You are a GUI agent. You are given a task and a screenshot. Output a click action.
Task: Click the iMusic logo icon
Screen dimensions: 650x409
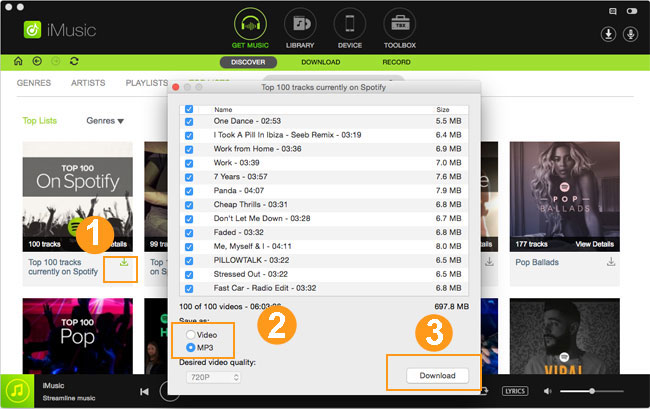32,30
